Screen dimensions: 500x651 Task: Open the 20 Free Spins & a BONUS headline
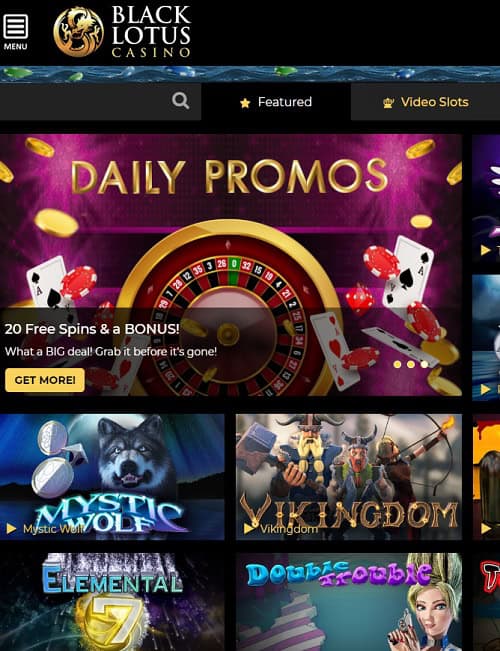pyautogui.click(x=92, y=329)
